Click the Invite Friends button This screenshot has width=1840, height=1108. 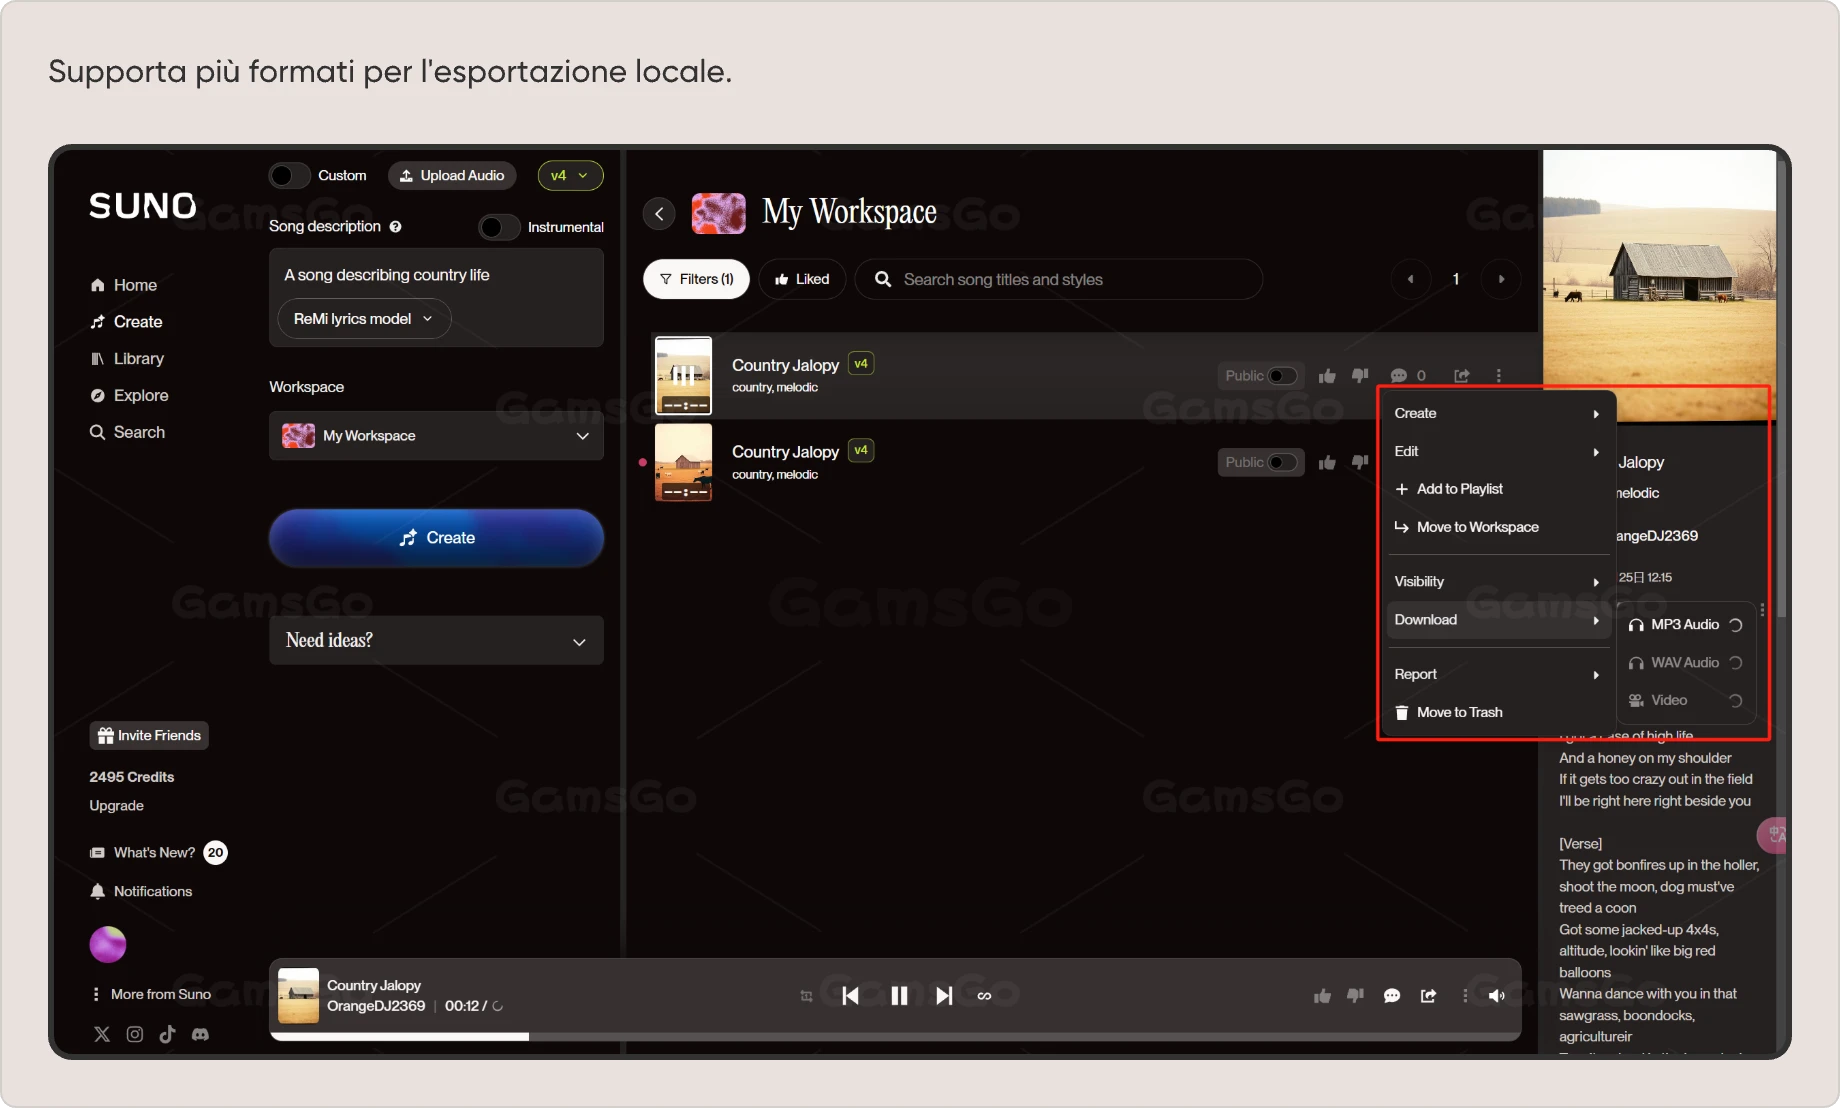click(x=149, y=736)
